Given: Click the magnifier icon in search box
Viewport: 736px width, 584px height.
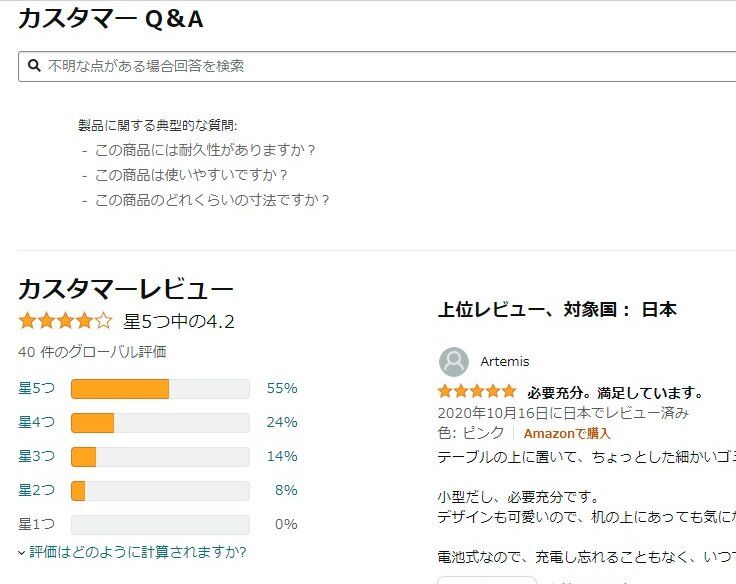Looking at the screenshot, I should (34, 66).
